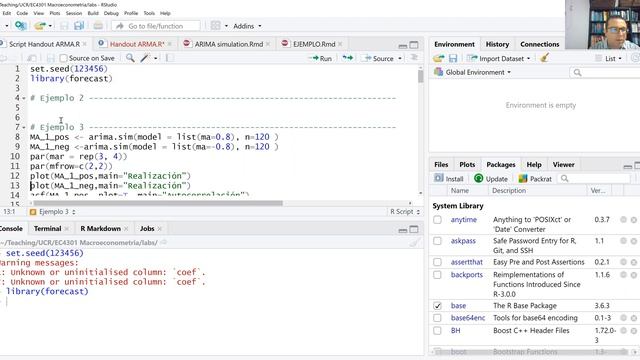
Task: Open Import Dataset dropdown
Action: [x=499, y=58]
